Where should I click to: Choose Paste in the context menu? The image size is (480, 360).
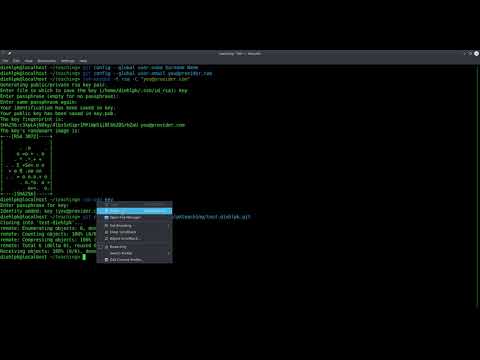tap(135, 211)
